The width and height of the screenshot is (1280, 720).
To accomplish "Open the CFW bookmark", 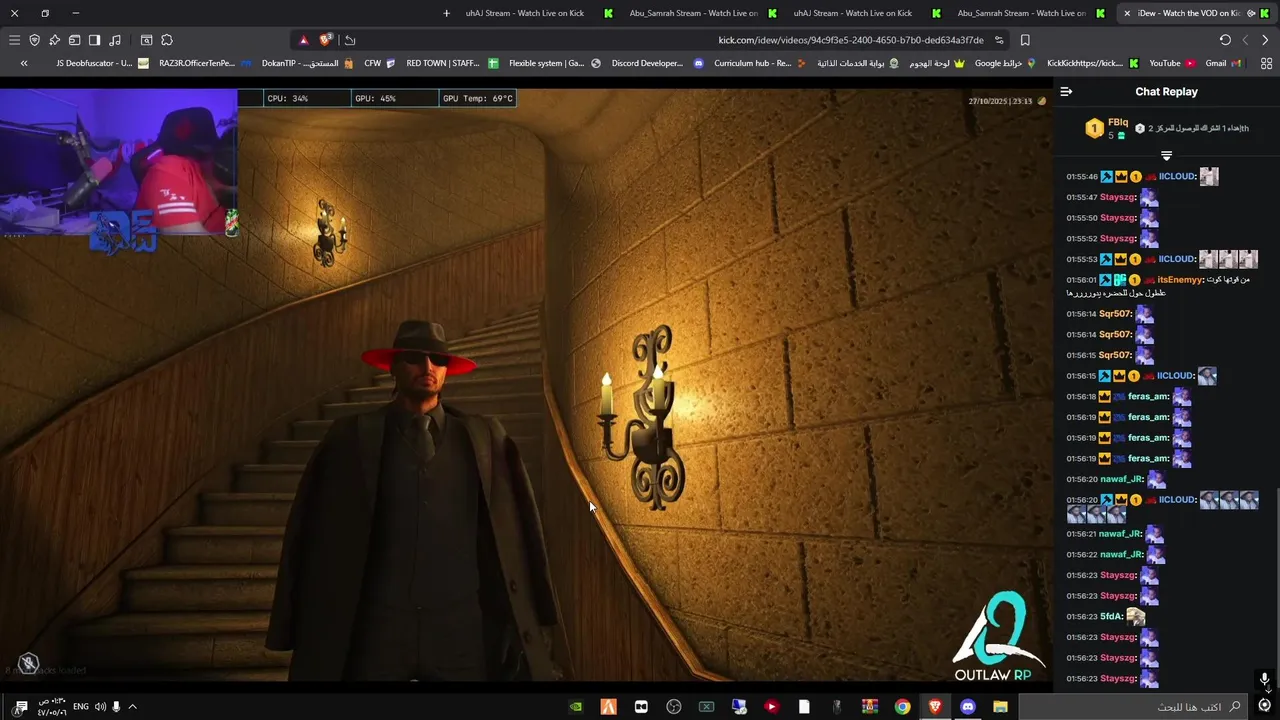I will [x=379, y=63].
